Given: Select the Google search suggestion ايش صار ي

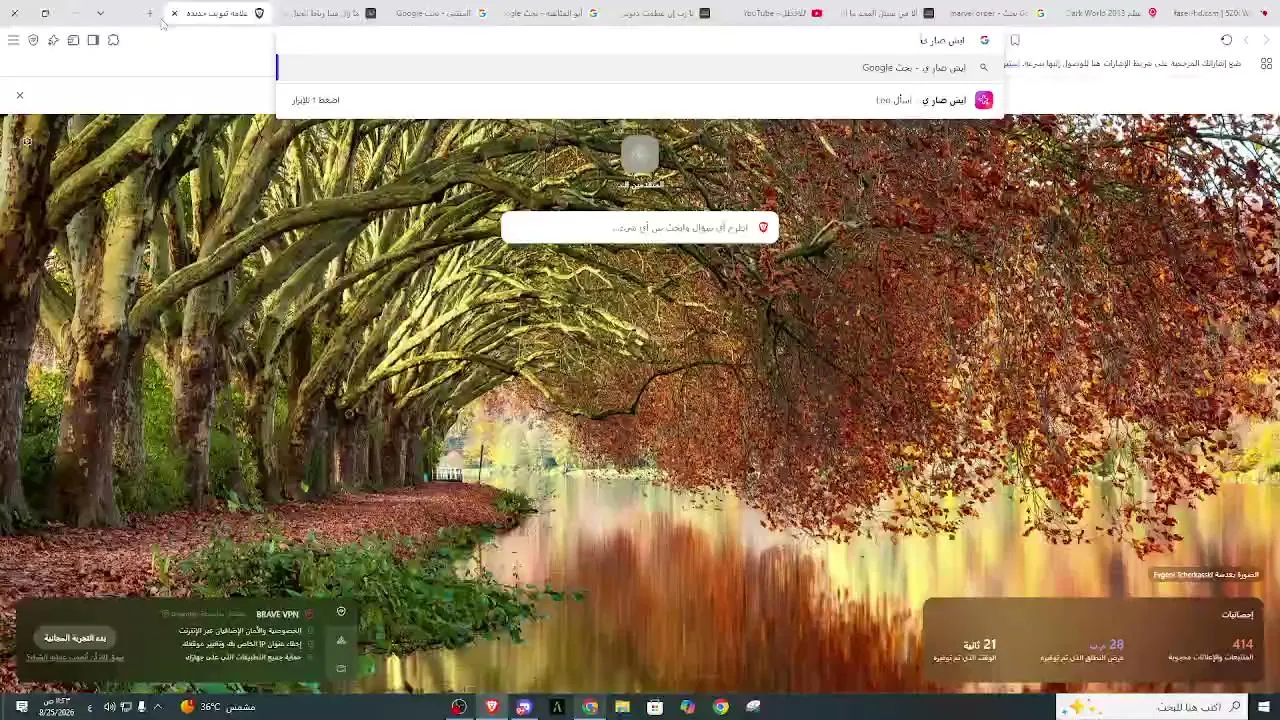Looking at the screenshot, I should [x=640, y=67].
